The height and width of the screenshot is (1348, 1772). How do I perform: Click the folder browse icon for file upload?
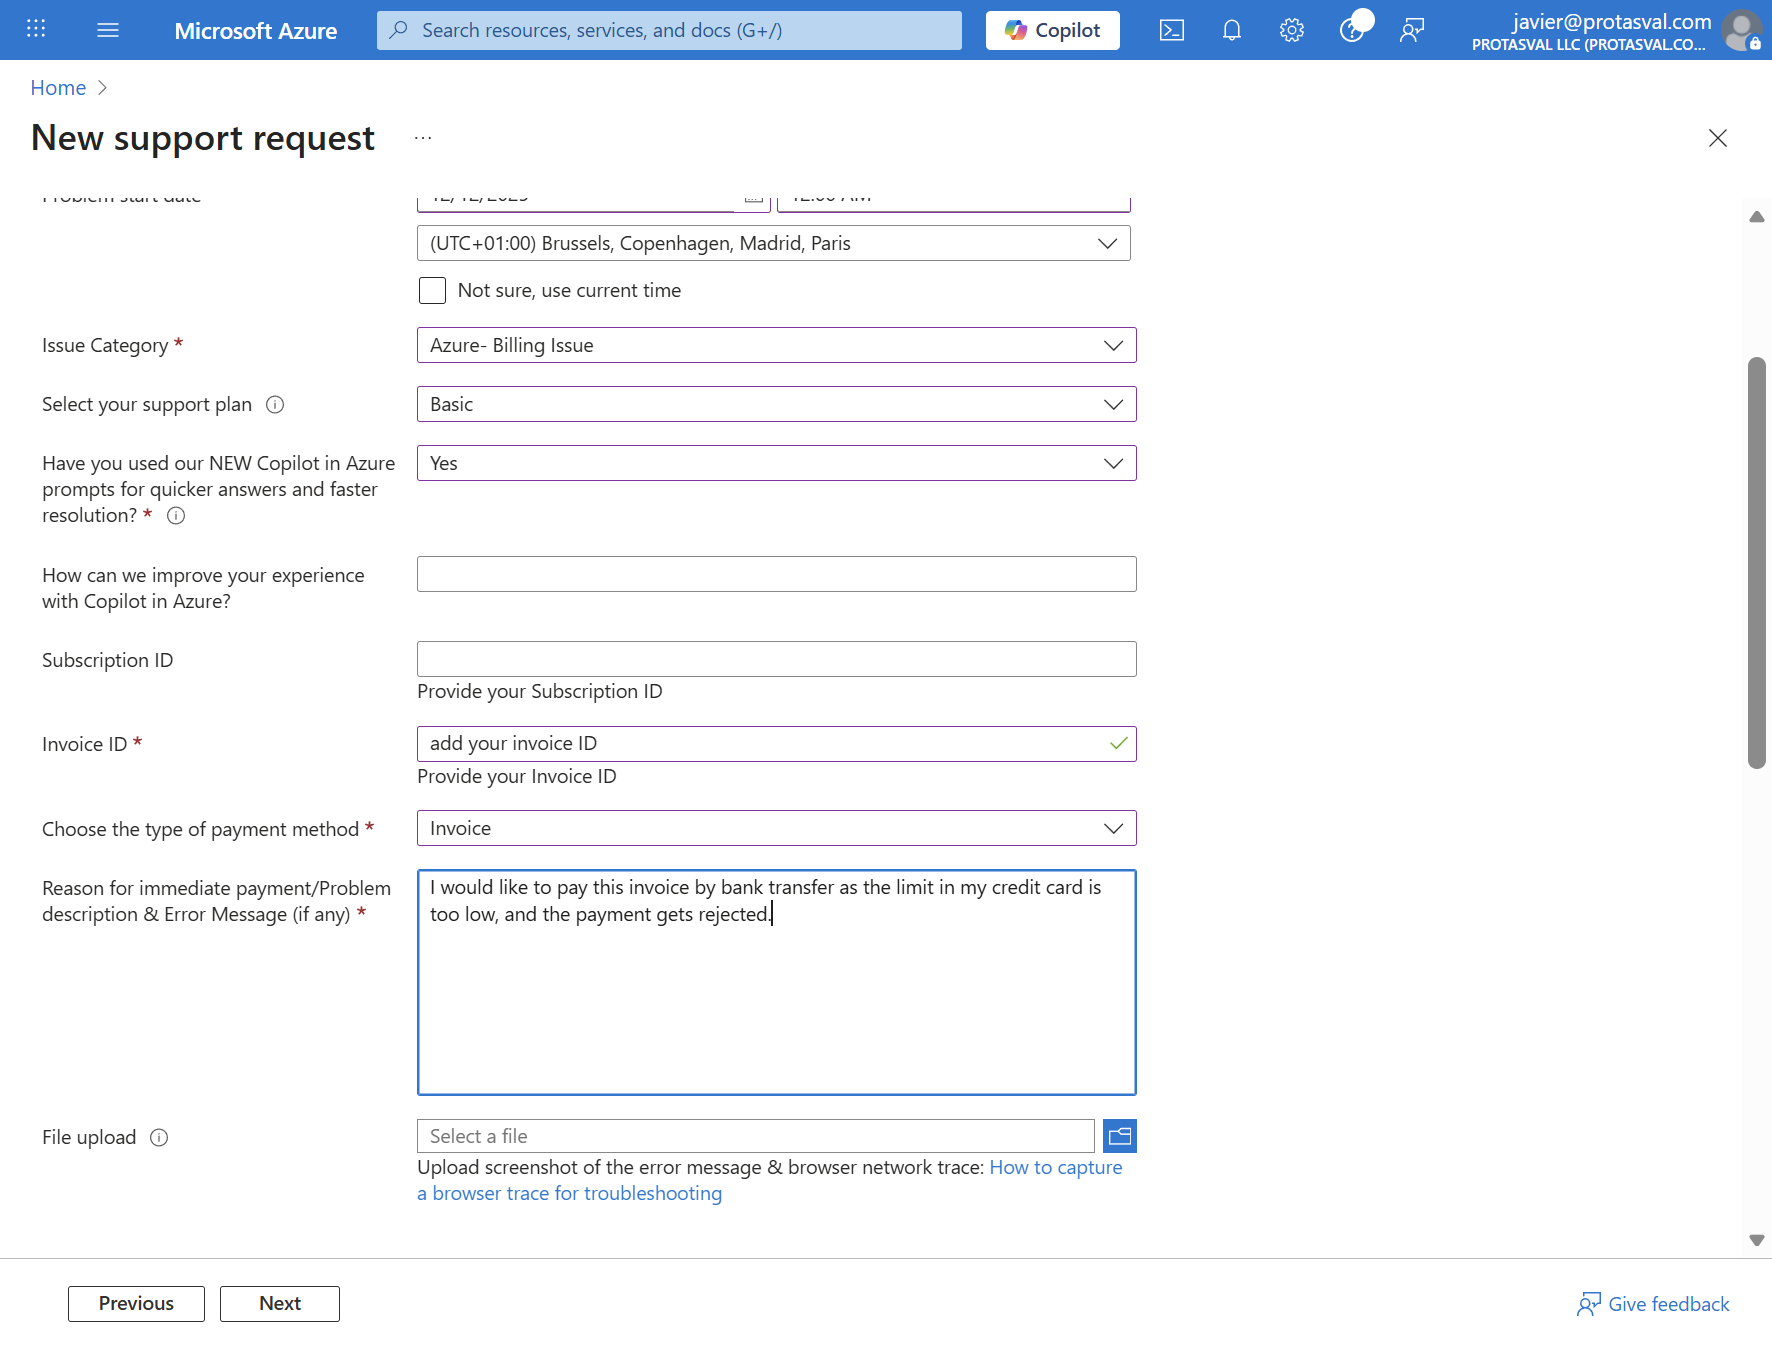pyautogui.click(x=1120, y=1136)
